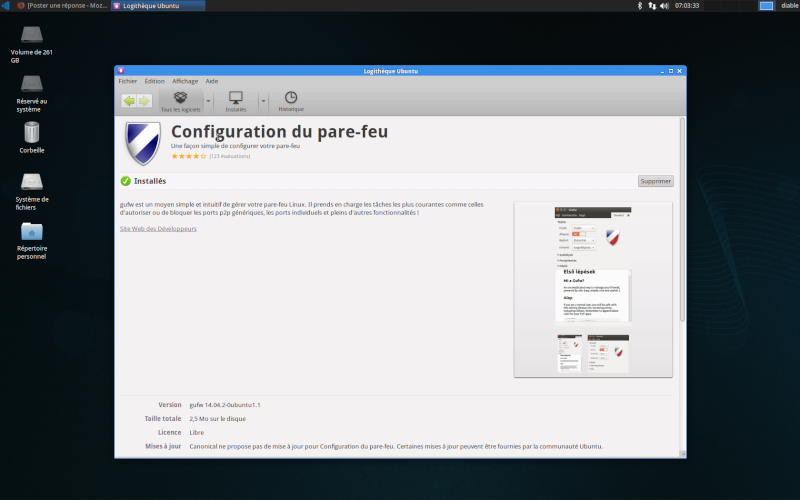Click the clock showing 07:03:33

point(687,6)
